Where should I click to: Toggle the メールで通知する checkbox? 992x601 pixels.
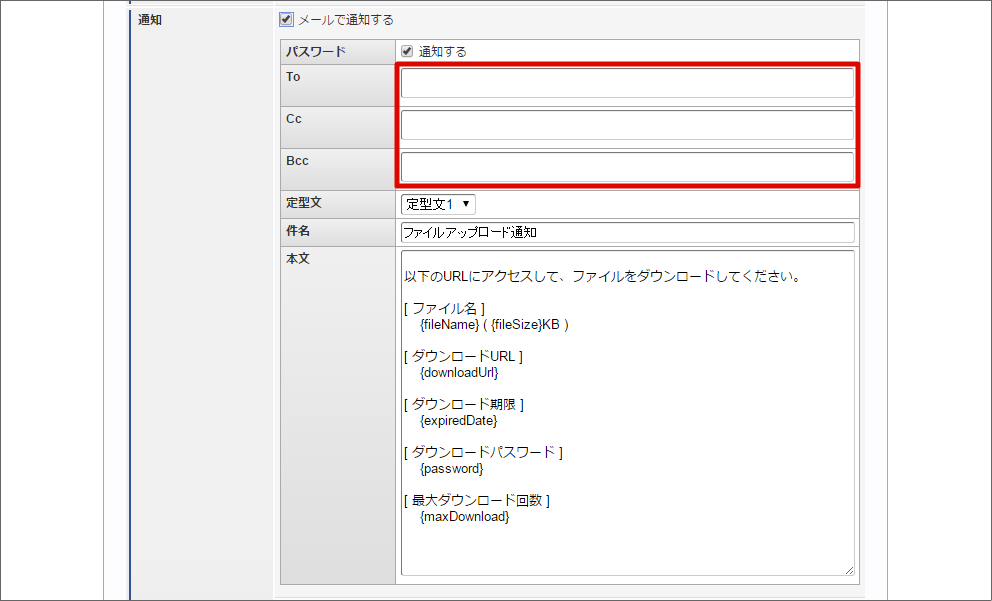(x=286, y=20)
